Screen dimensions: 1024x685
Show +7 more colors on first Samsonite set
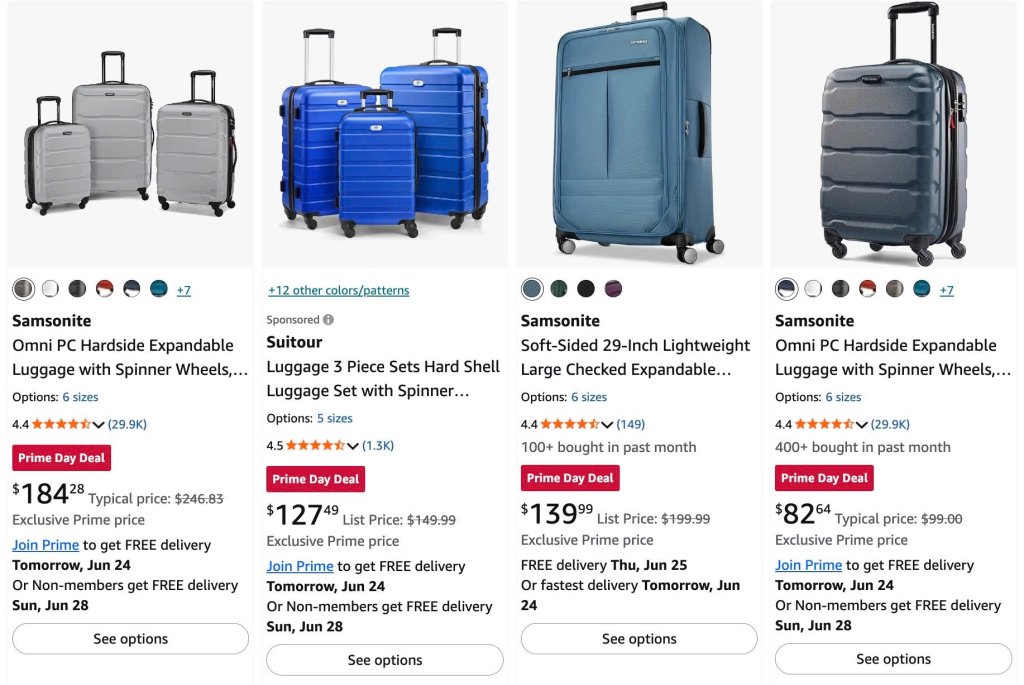click(184, 290)
